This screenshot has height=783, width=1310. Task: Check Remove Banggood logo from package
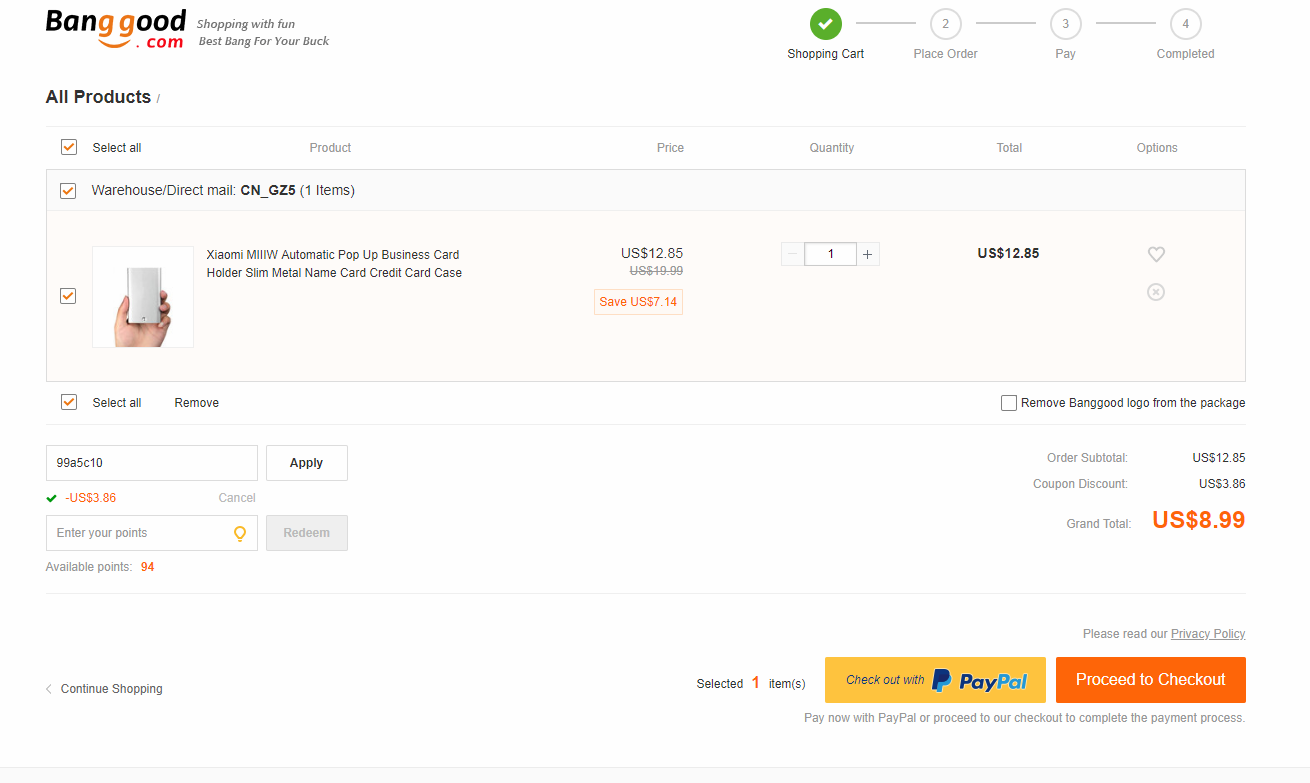(1009, 403)
